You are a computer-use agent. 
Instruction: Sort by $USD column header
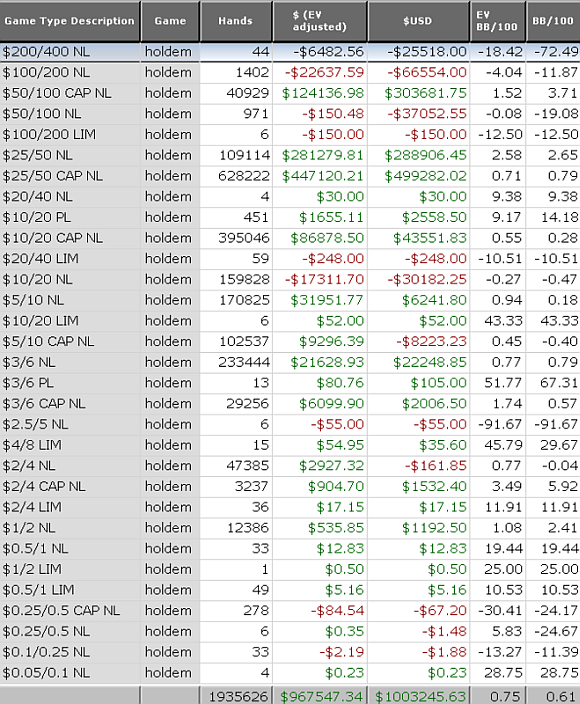pos(418,21)
